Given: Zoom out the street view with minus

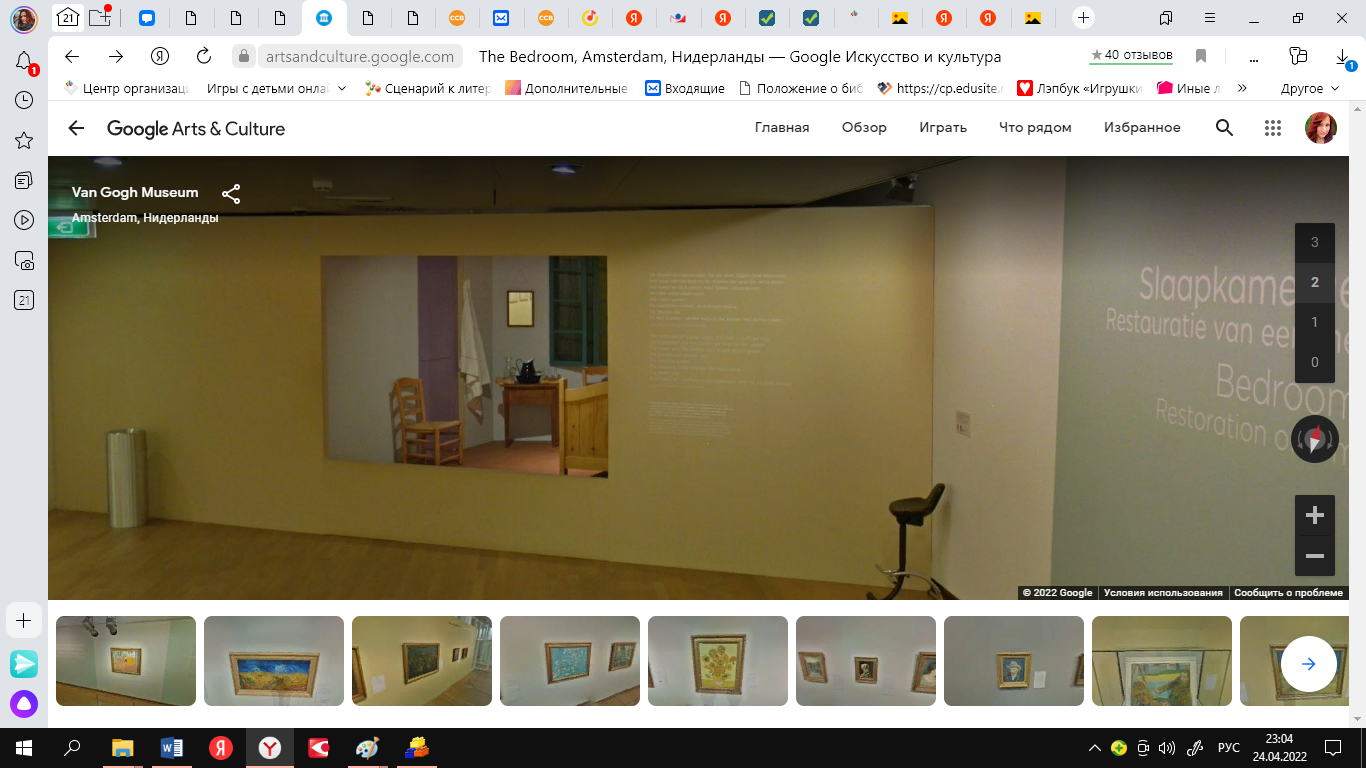Looking at the screenshot, I should [x=1315, y=556].
